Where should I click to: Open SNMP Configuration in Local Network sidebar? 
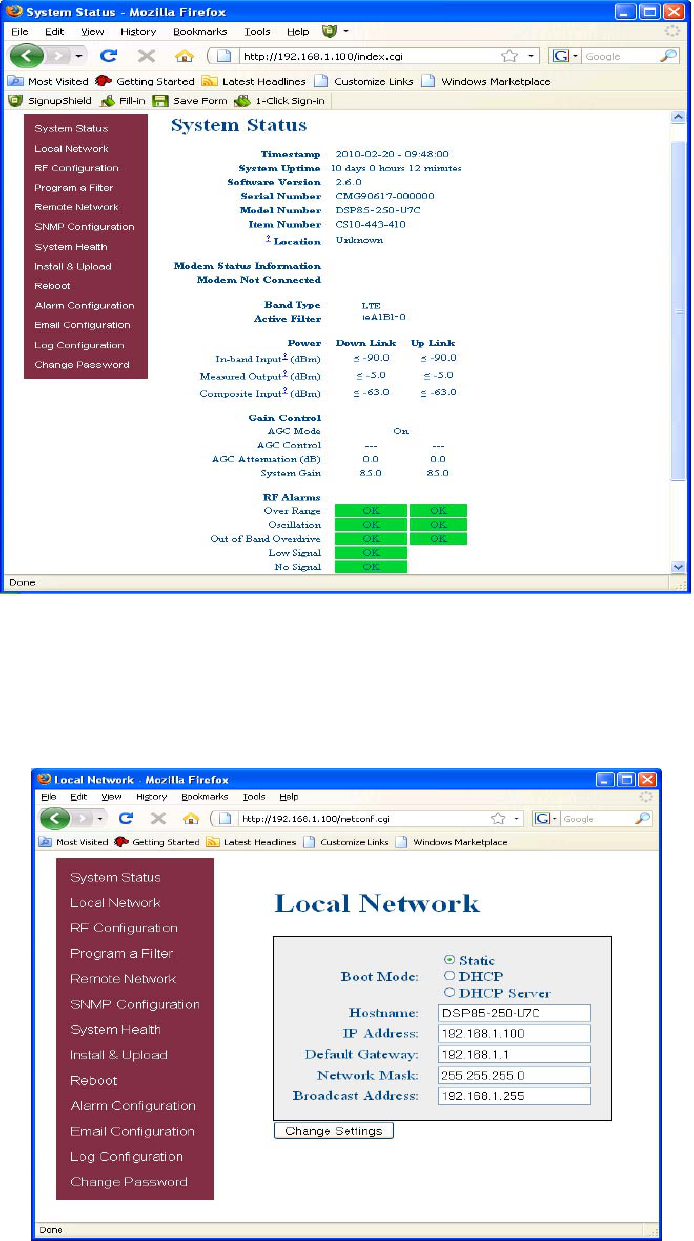click(135, 1004)
